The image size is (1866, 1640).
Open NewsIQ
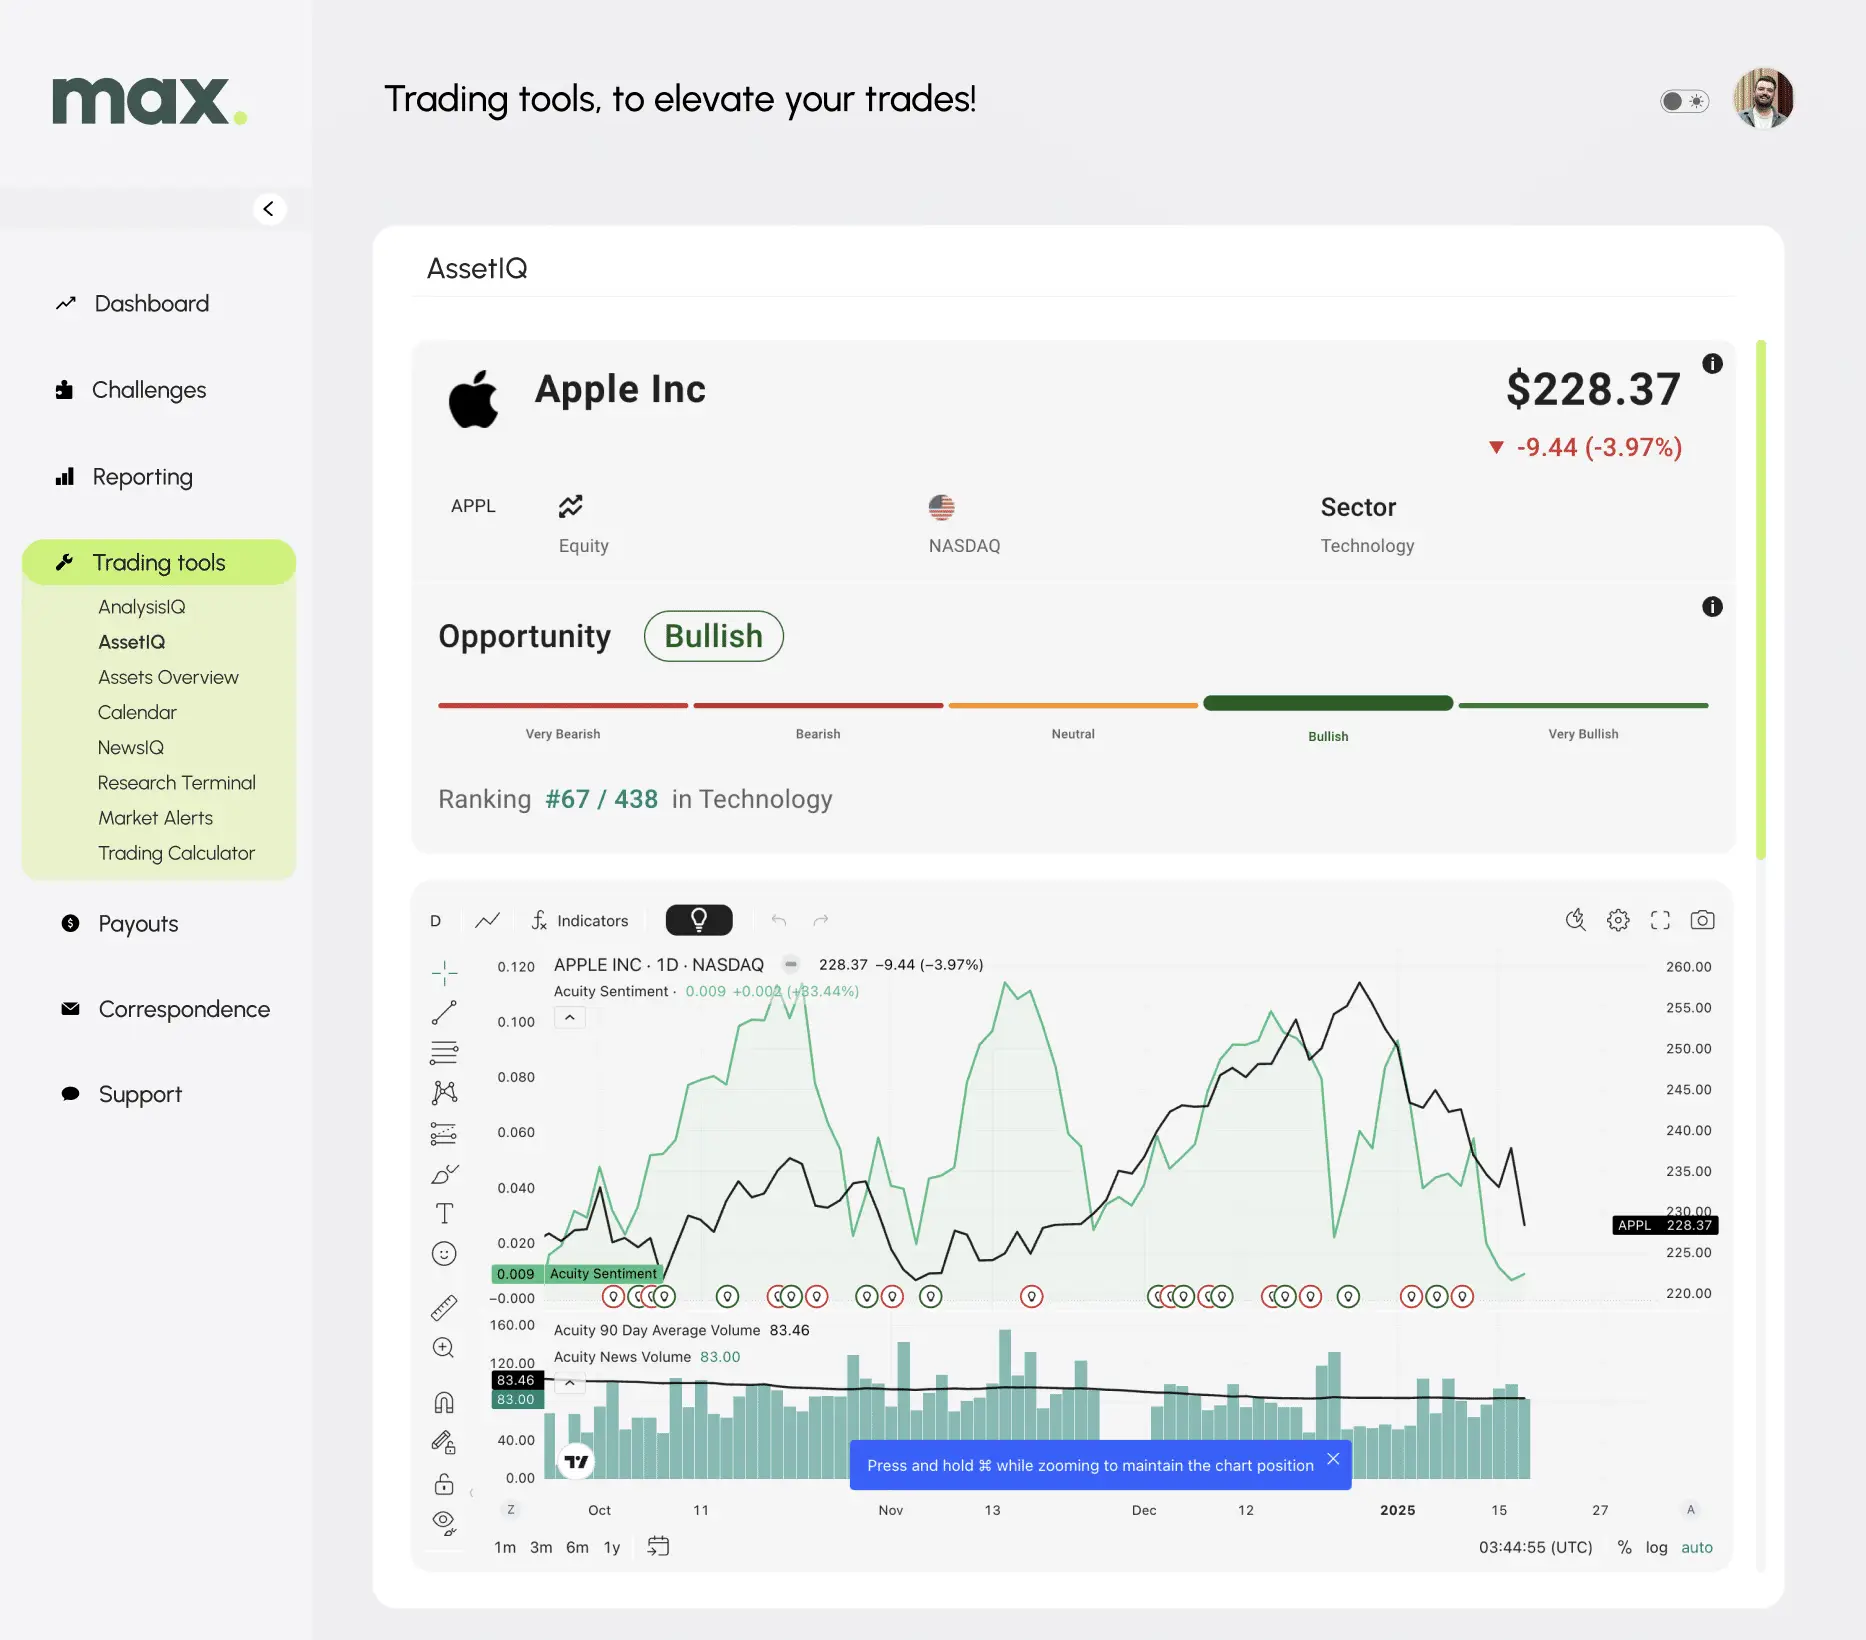131,747
